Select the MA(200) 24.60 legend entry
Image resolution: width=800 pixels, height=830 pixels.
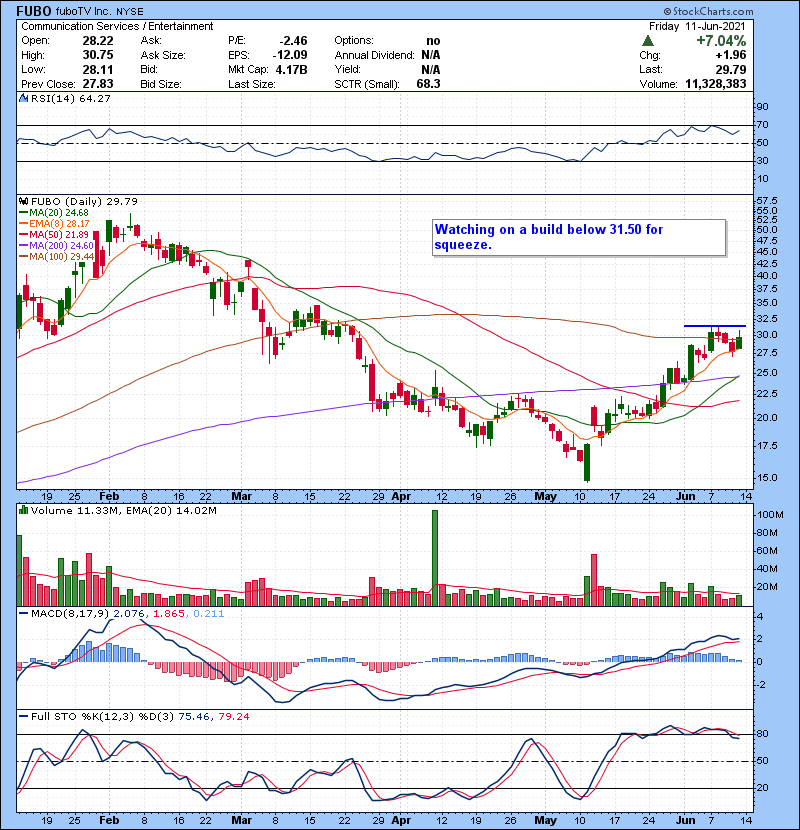click(x=56, y=246)
